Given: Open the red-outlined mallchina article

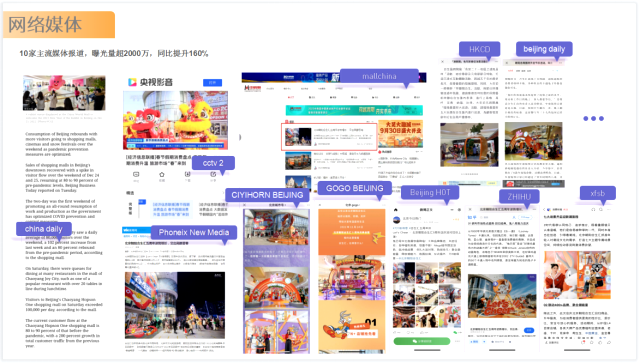Looking at the screenshot, I should pyautogui.click(x=329, y=137).
